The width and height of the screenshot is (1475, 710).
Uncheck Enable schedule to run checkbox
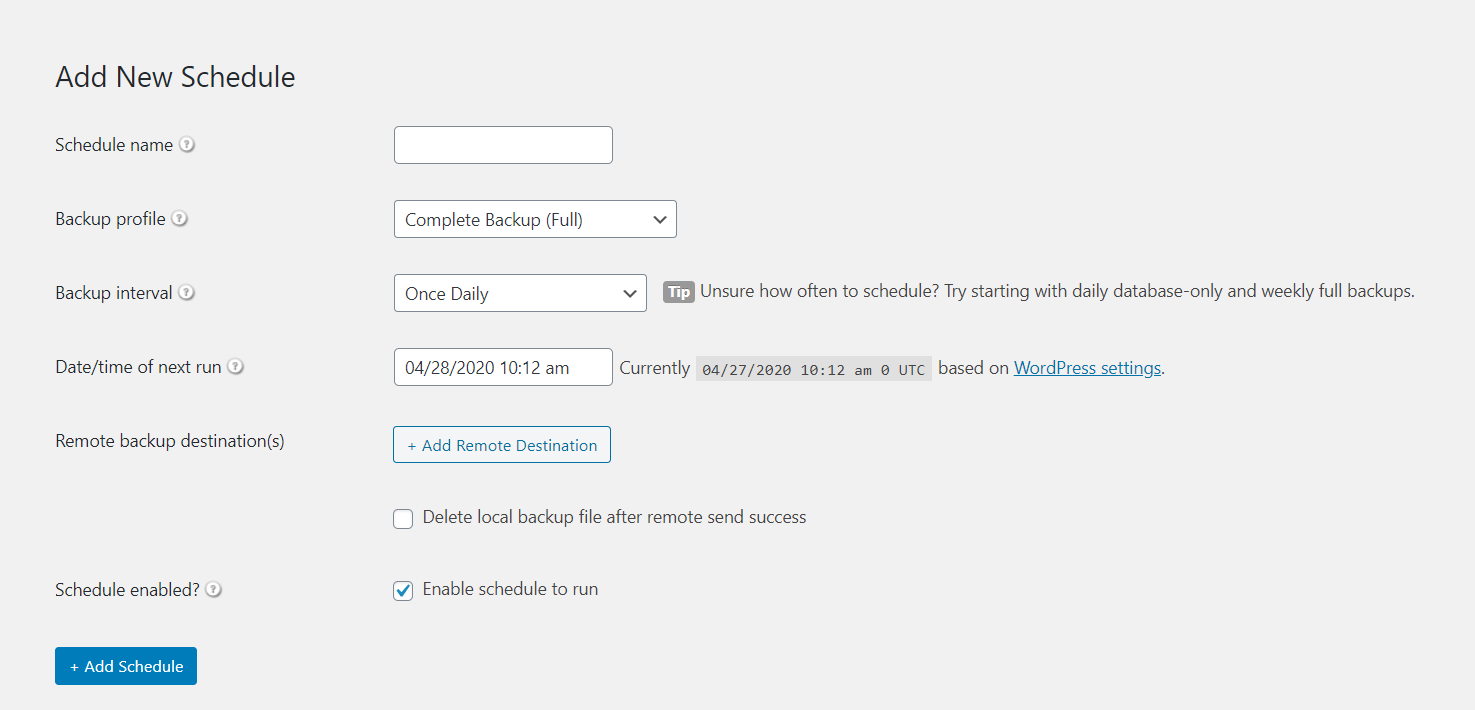pos(403,591)
